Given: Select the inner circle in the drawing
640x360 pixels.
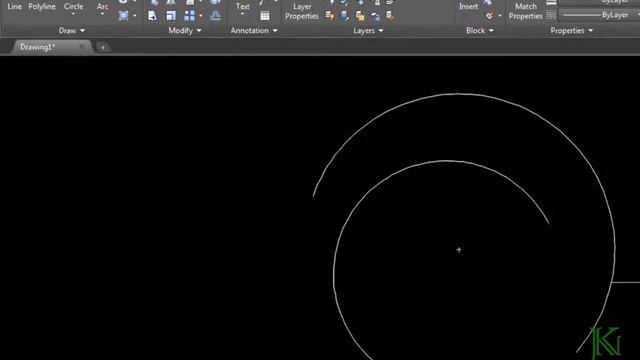Looking at the screenshot, I should pyautogui.click(x=445, y=161).
